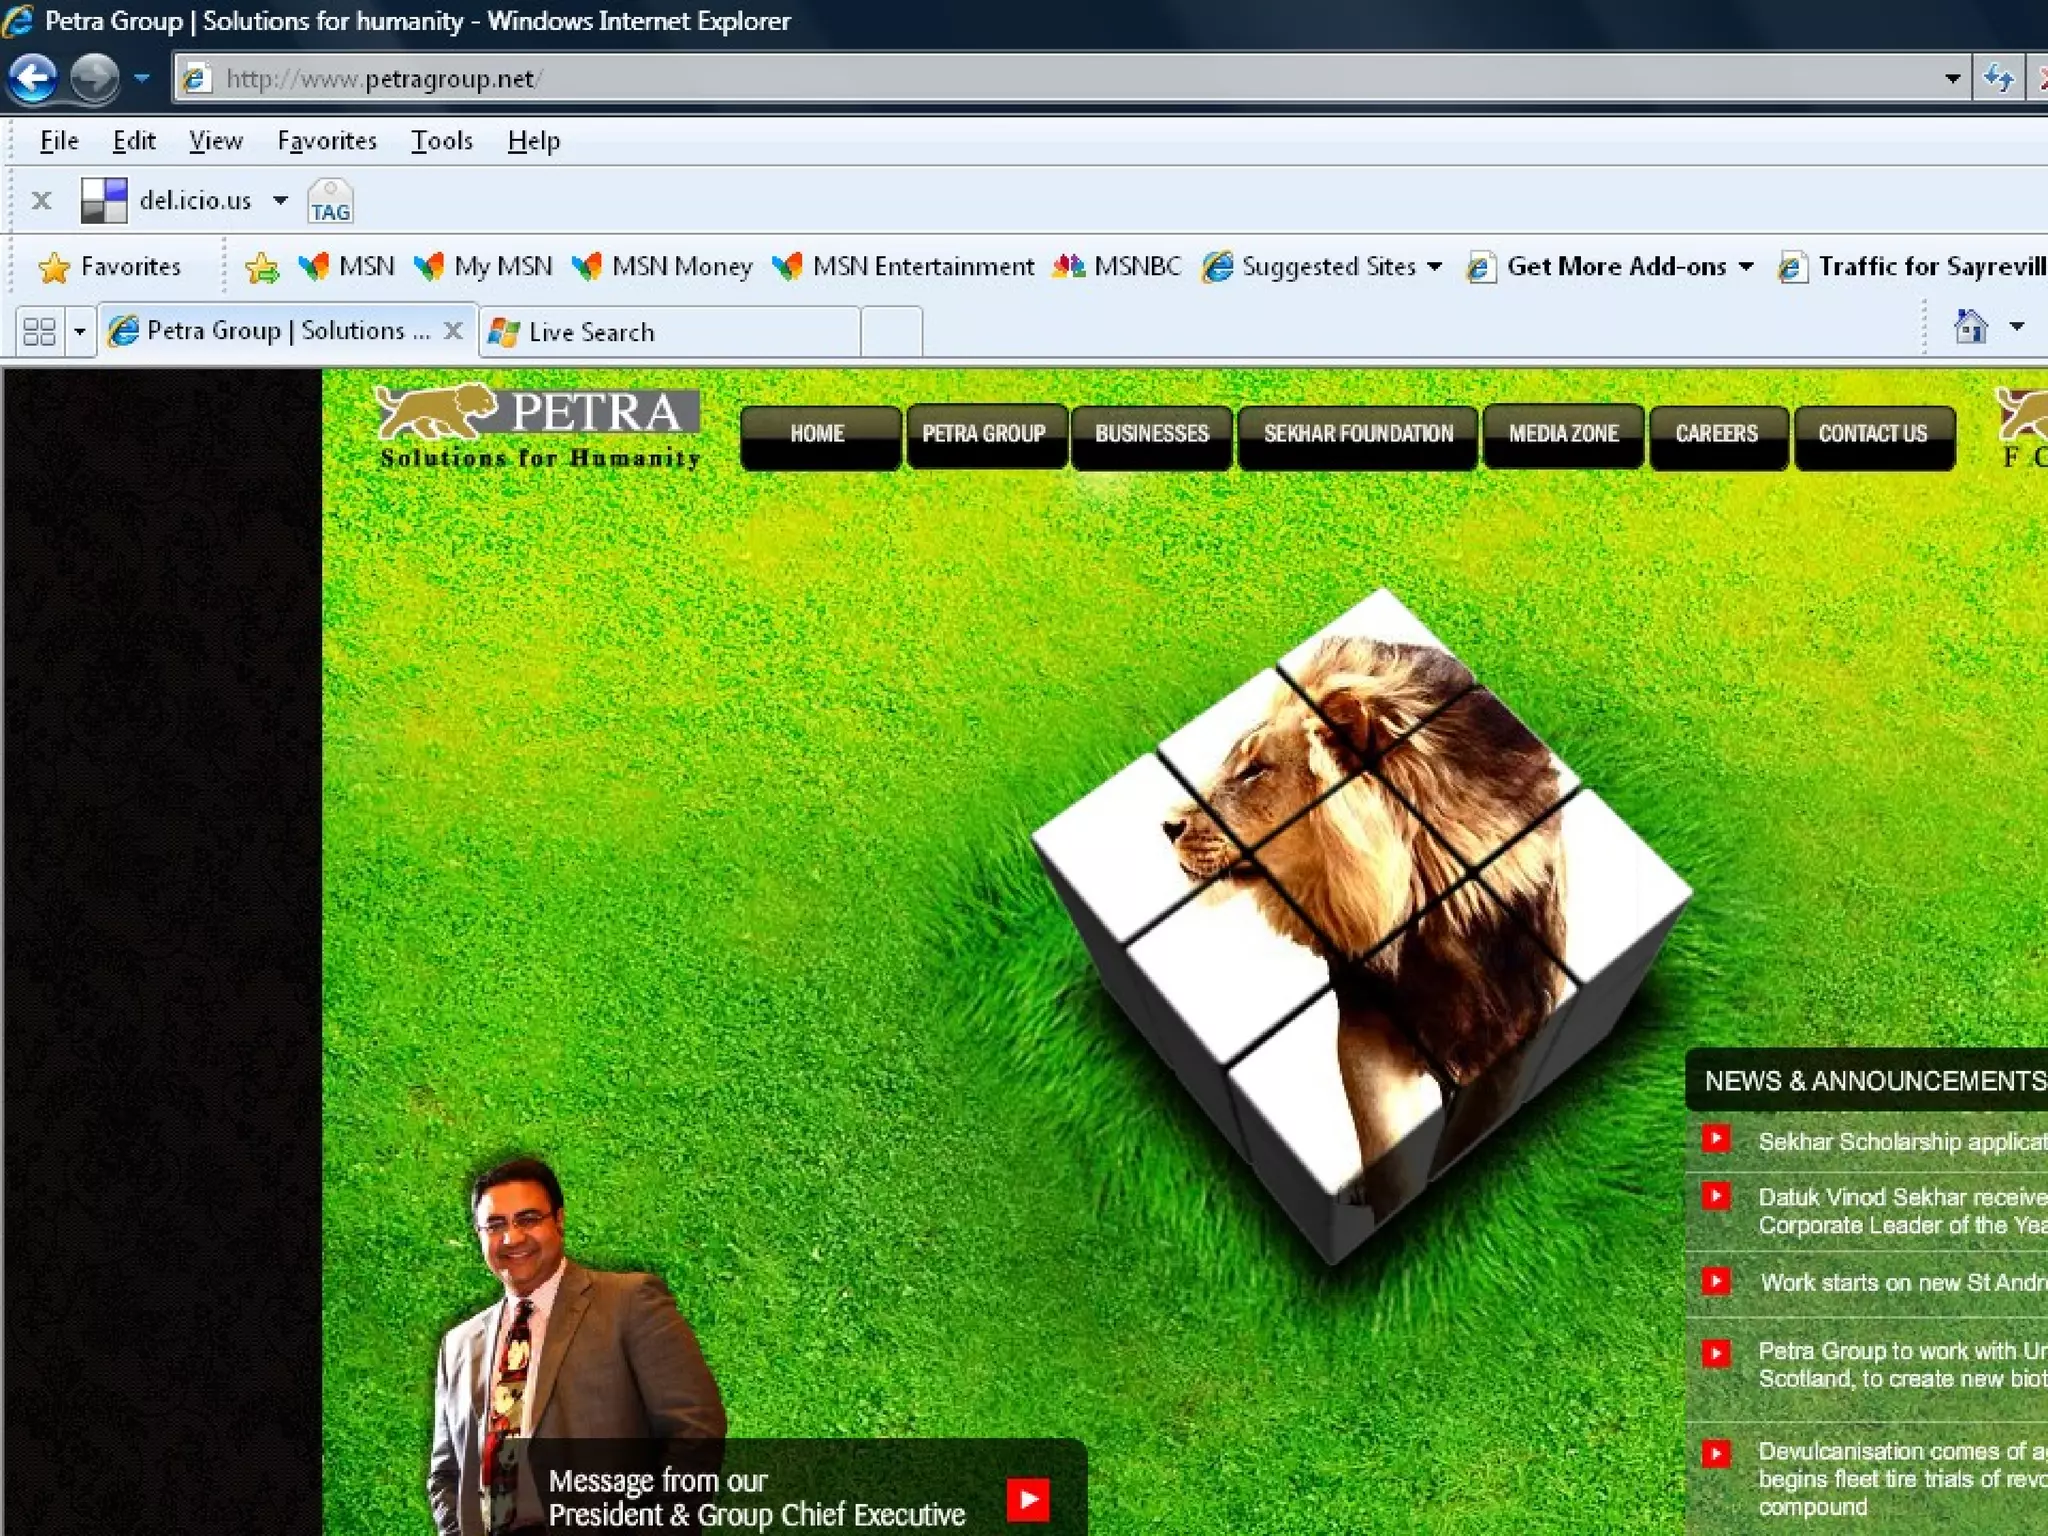This screenshot has width=2048, height=1536.
Task: Click the BUSINESSES navigation button
Action: [x=1151, y=434]
